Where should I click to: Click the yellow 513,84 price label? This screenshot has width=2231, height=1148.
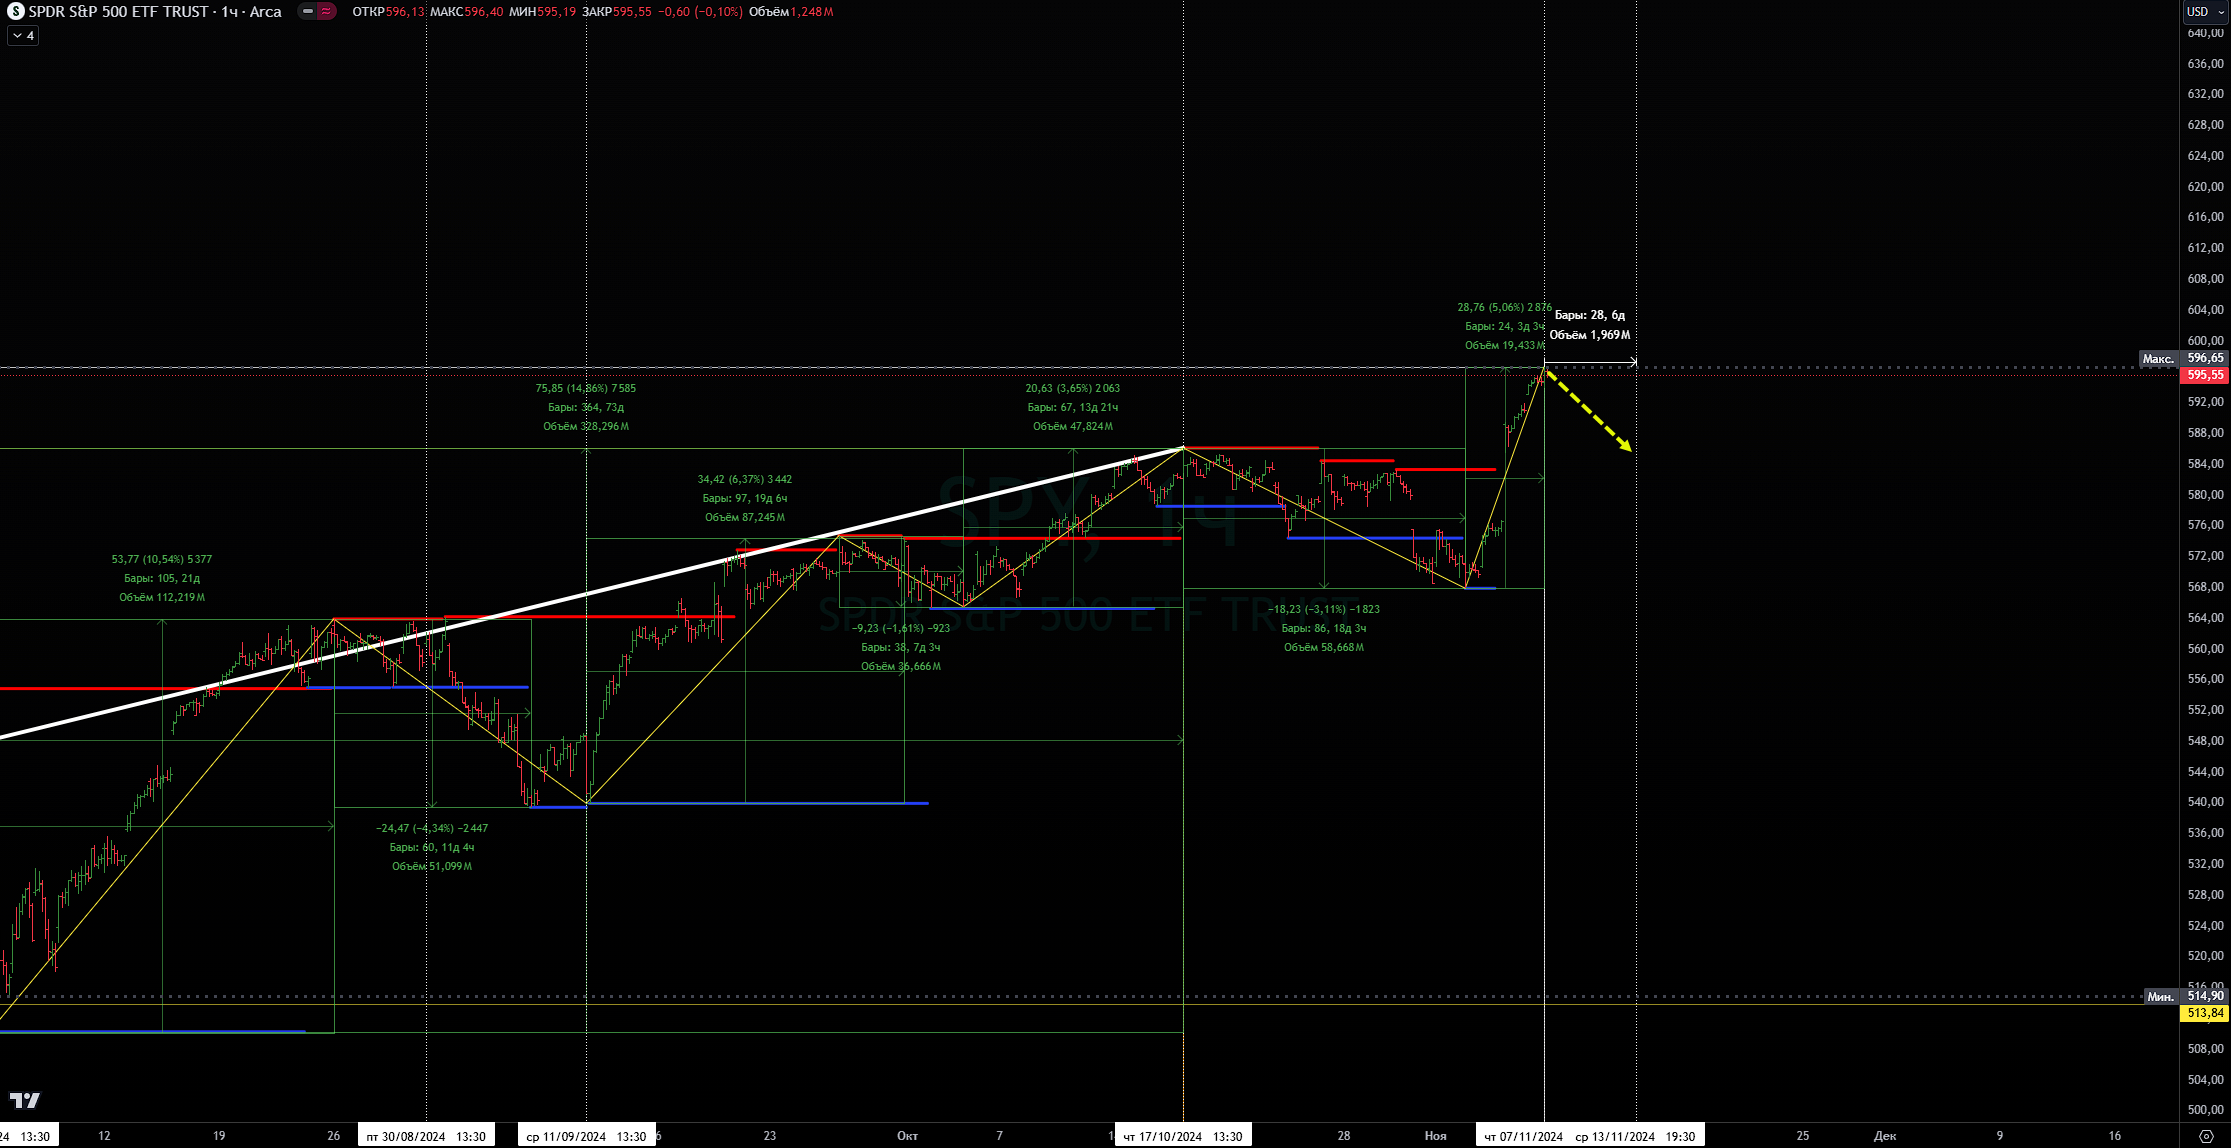point(2205,1013)
